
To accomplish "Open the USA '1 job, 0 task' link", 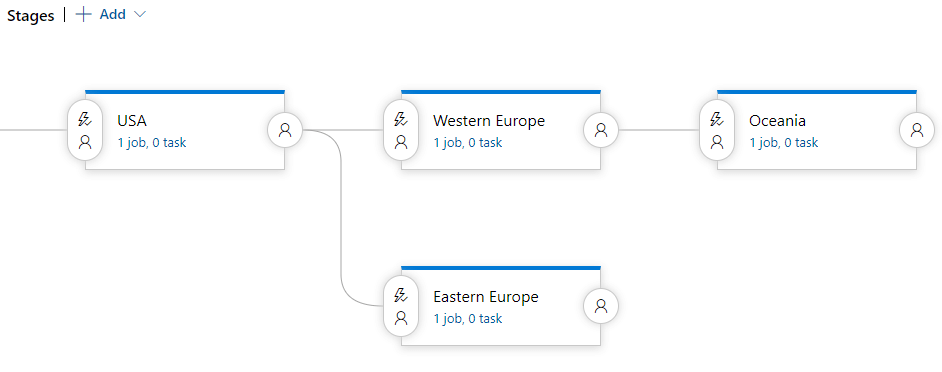I will pos(152,143).
